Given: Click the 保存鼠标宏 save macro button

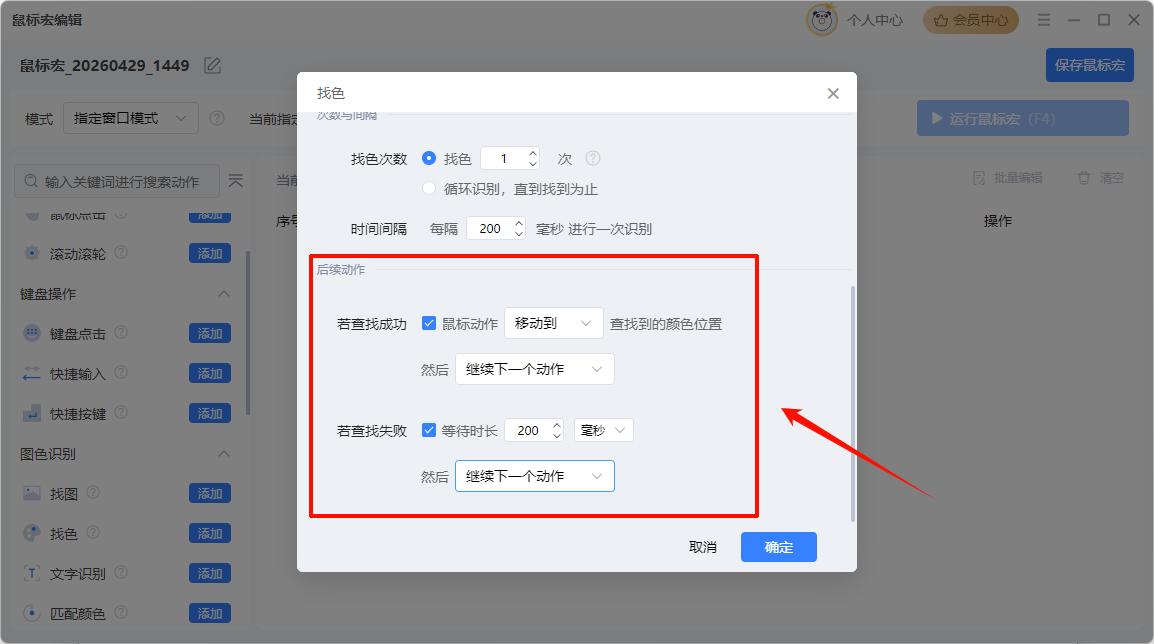Looking at the screenshot, I should [1089, 64].
